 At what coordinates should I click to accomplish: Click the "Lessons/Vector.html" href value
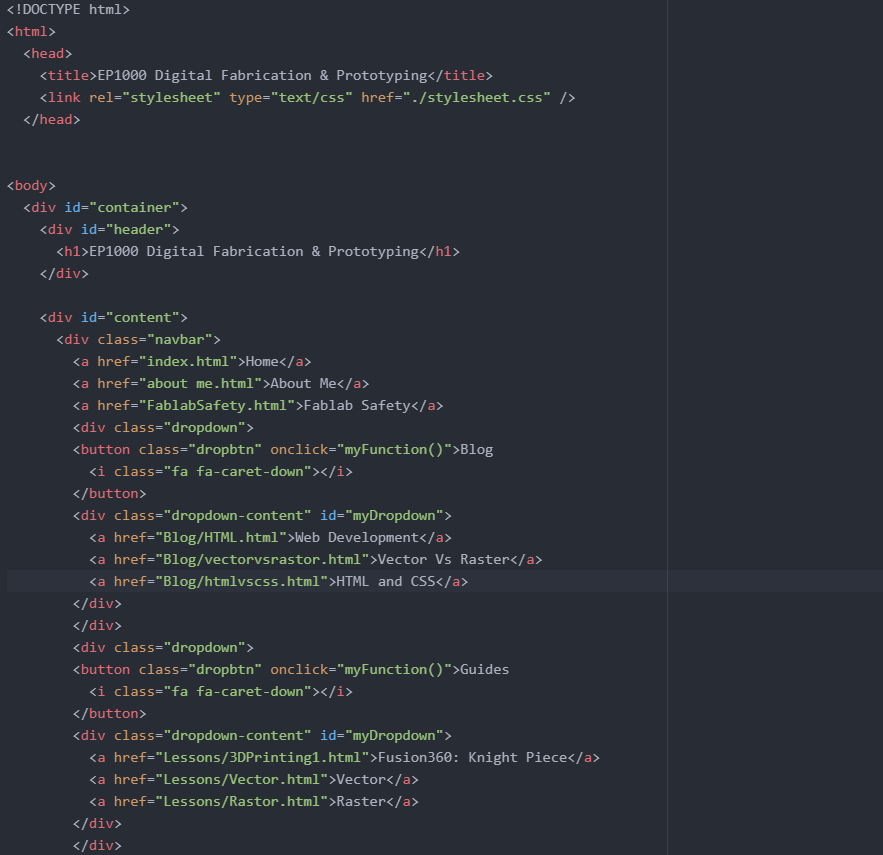tap(242, 779)
